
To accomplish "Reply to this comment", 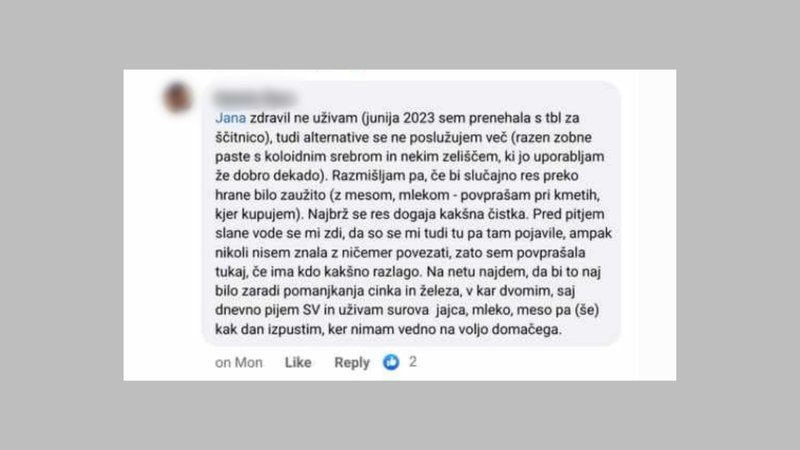I will 352,362.
